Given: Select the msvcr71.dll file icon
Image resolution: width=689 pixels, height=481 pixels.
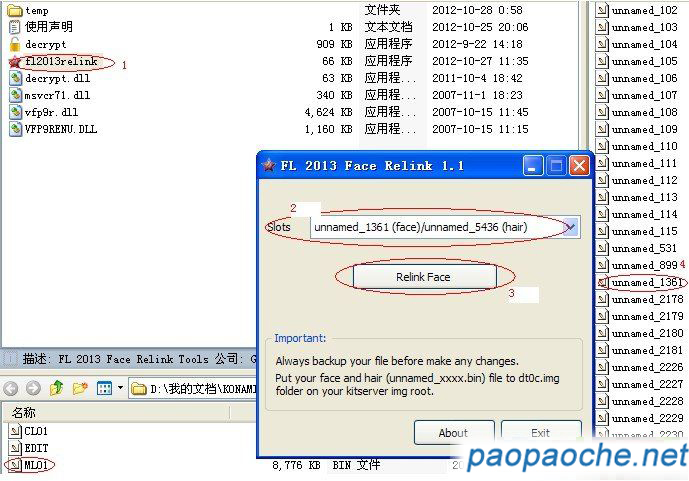Looking at the screenshot, I should 15,95.
